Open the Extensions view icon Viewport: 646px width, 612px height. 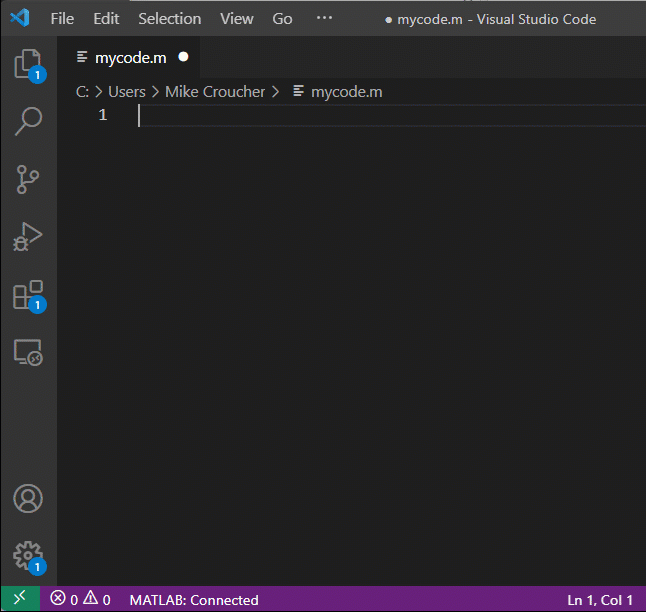[x=28, y=295]
